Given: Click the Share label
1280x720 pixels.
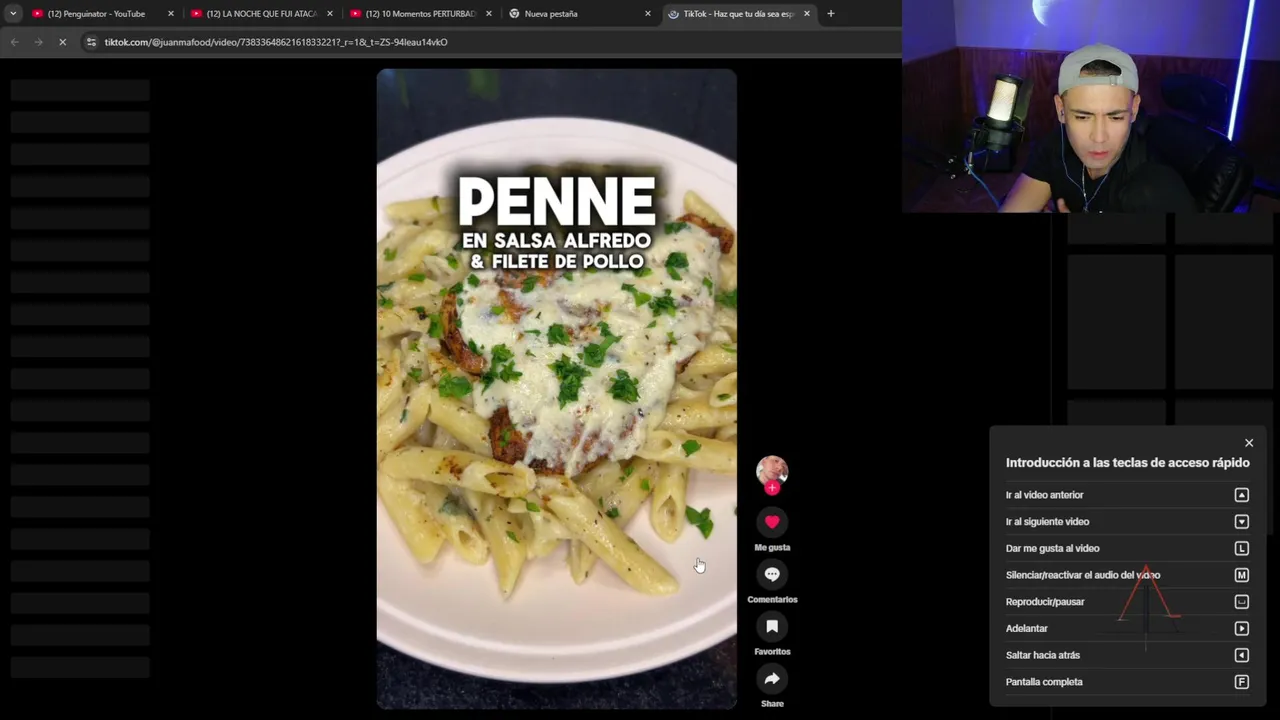Looking at the screenshot, I should point(772,704).
